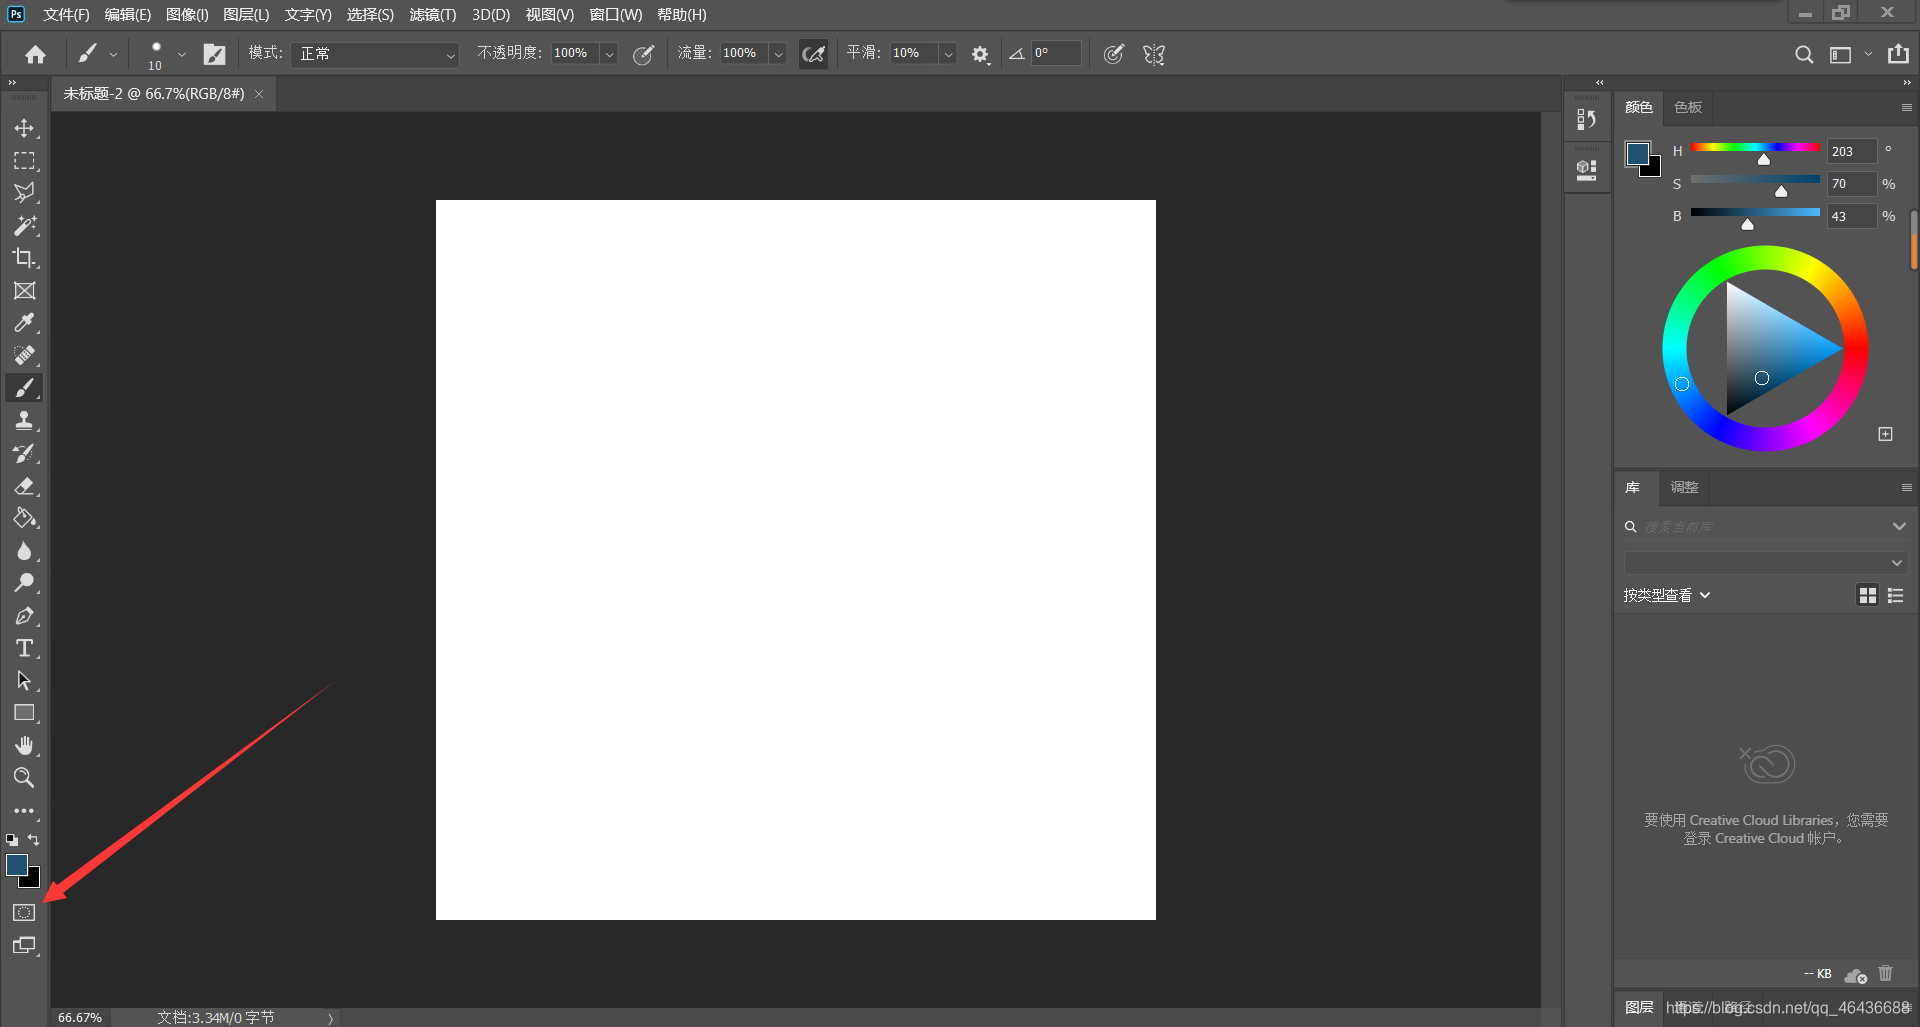Toggle Quick Mask mode
This screenshot has height=1027, width=1920.
coord(24,913)
